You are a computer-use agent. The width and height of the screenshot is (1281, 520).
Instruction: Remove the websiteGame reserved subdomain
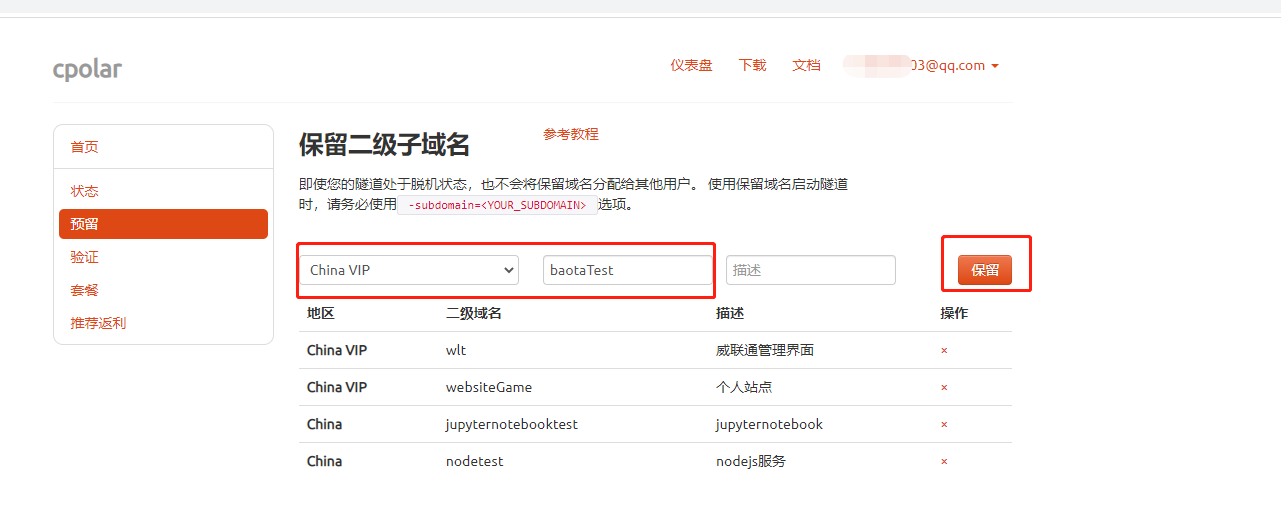point(944,388)
